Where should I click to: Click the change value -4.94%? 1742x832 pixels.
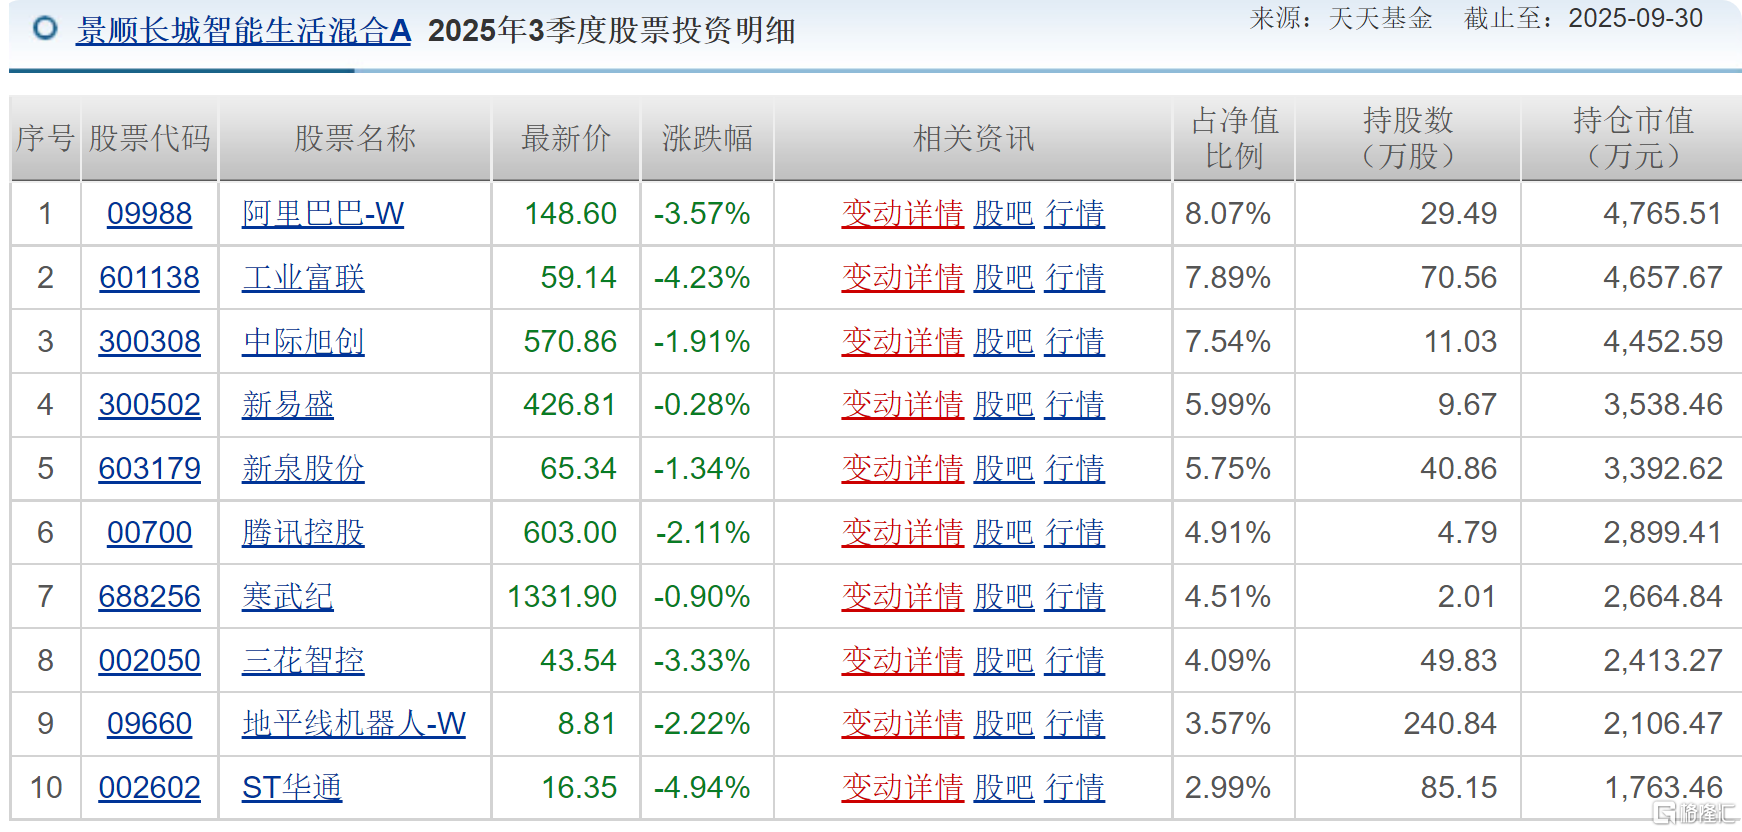(702, 788)
